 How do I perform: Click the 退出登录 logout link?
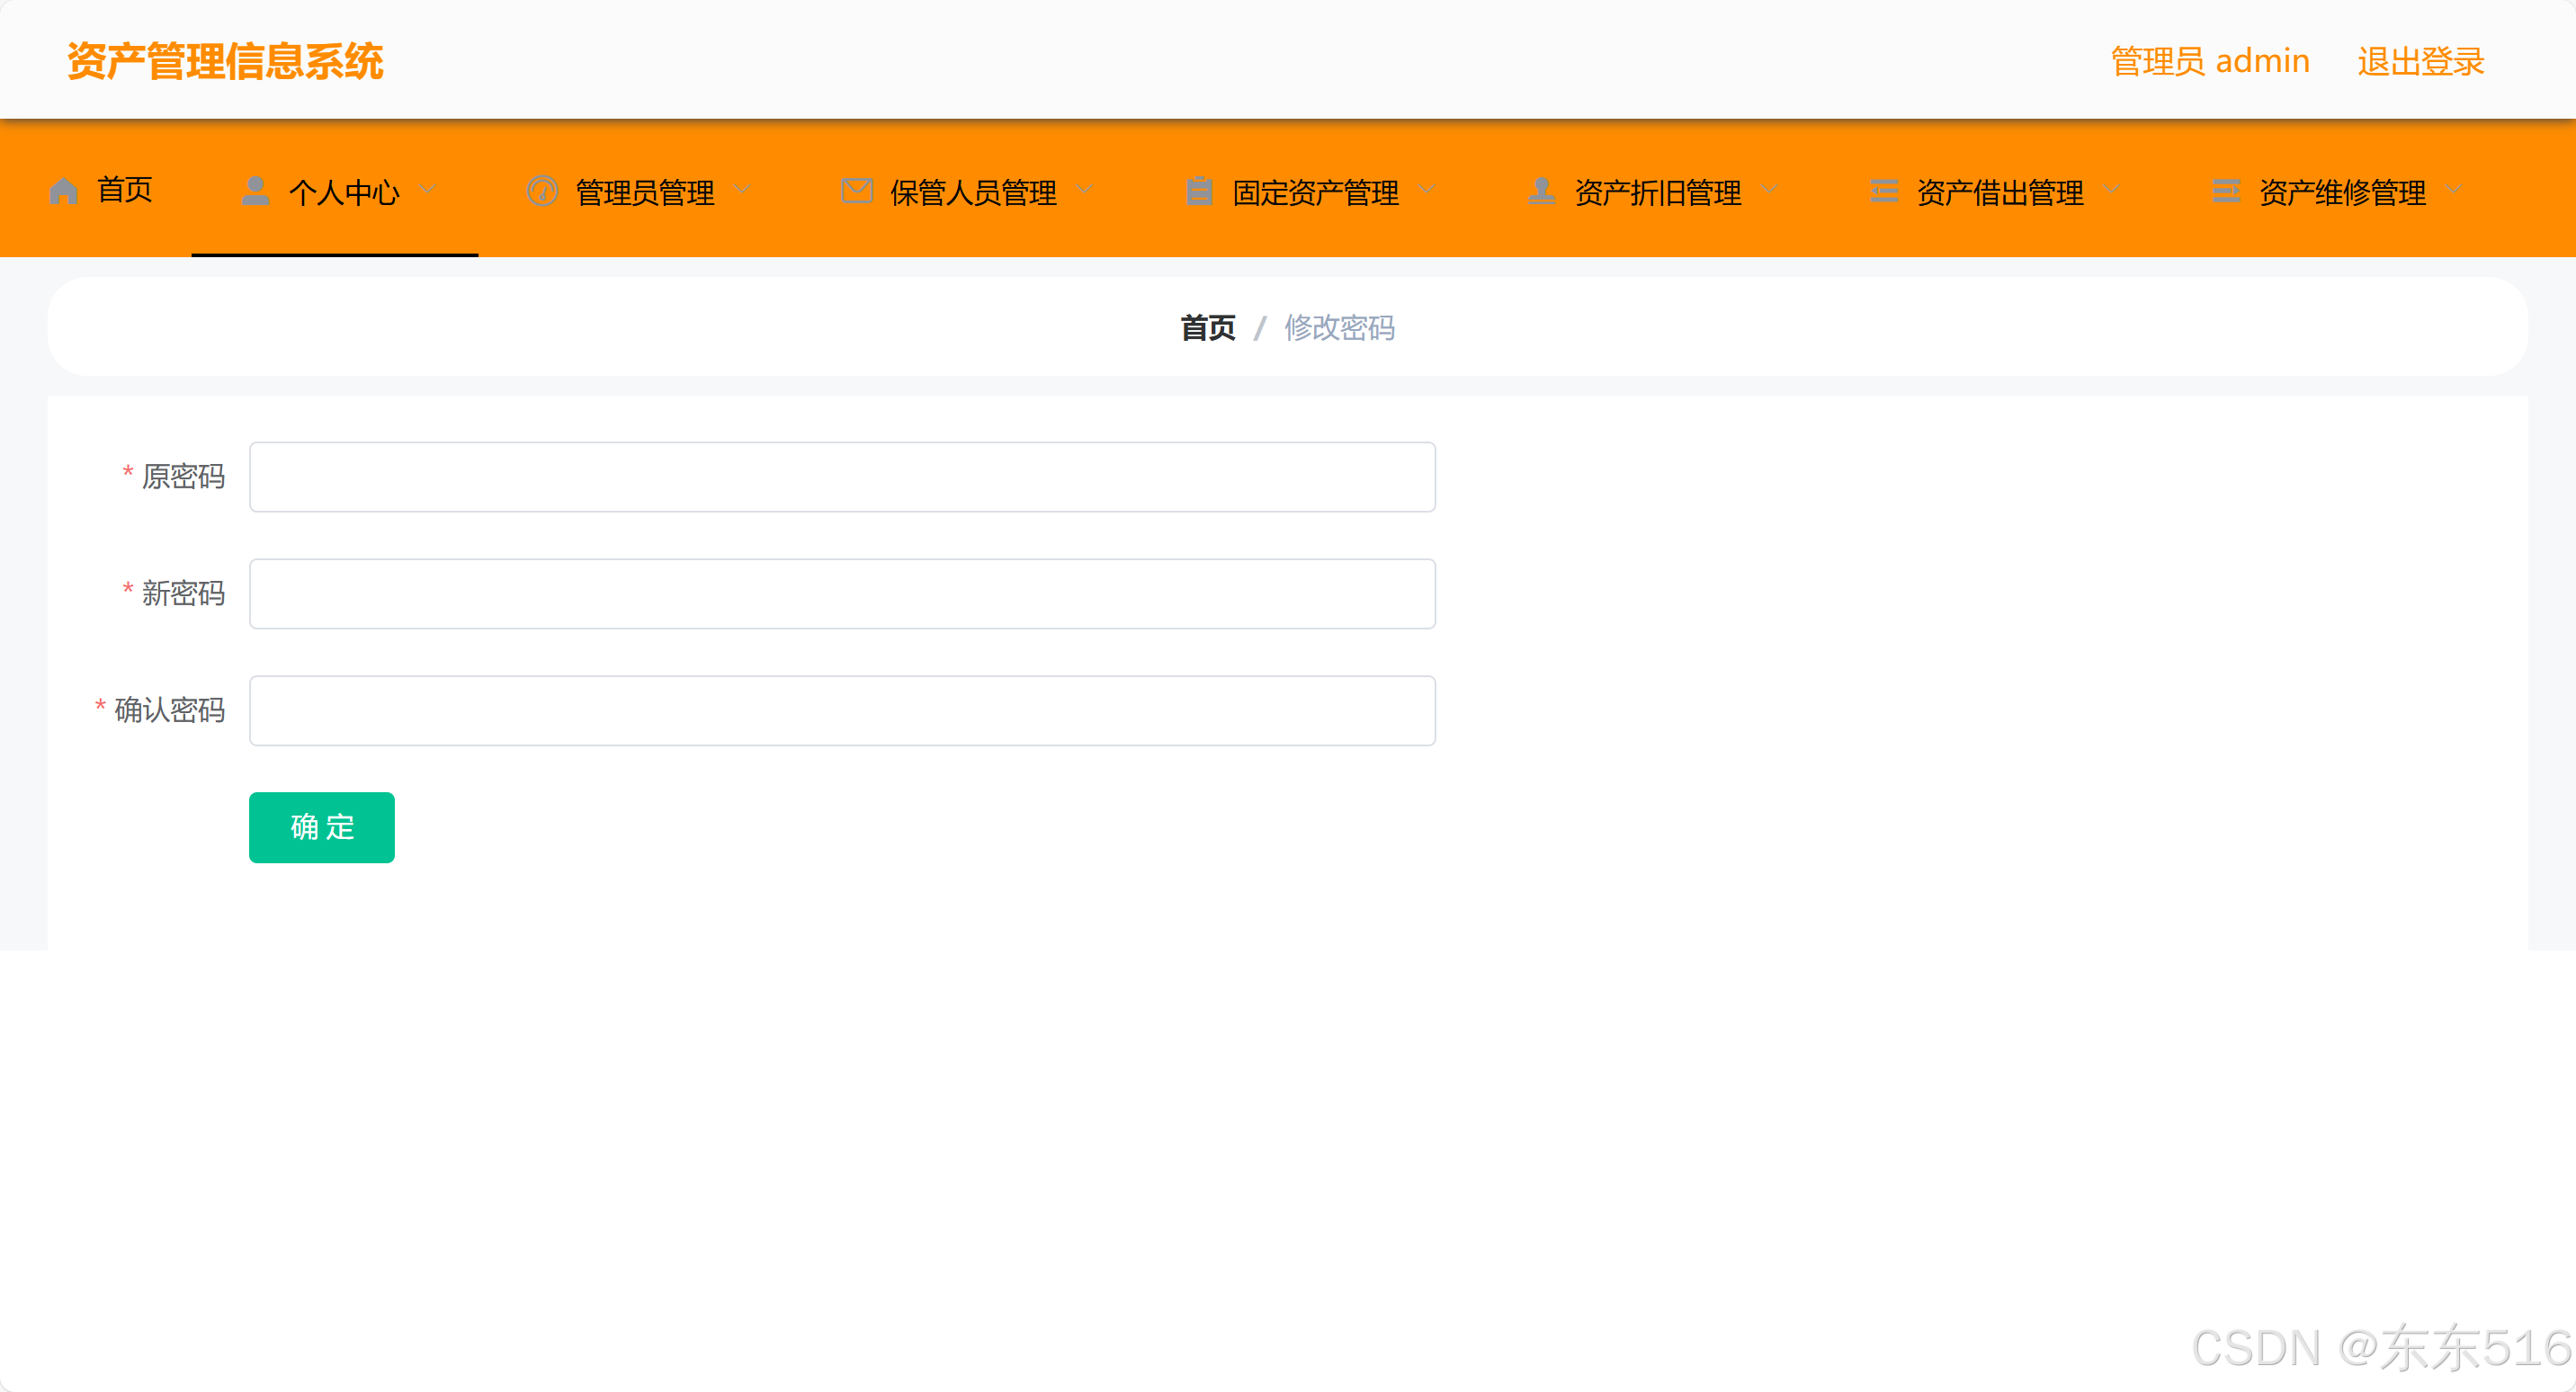(x=2420, y=61)
